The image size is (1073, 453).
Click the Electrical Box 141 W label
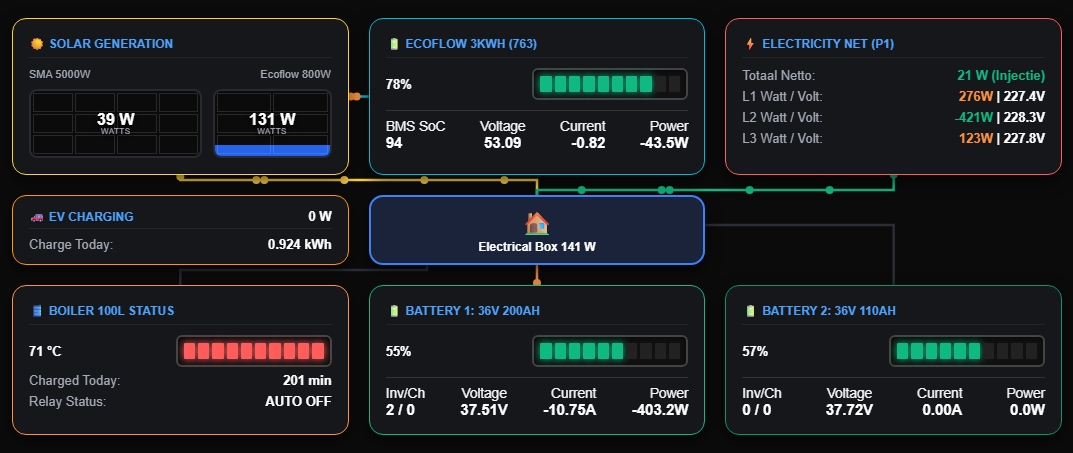point(537,247)
